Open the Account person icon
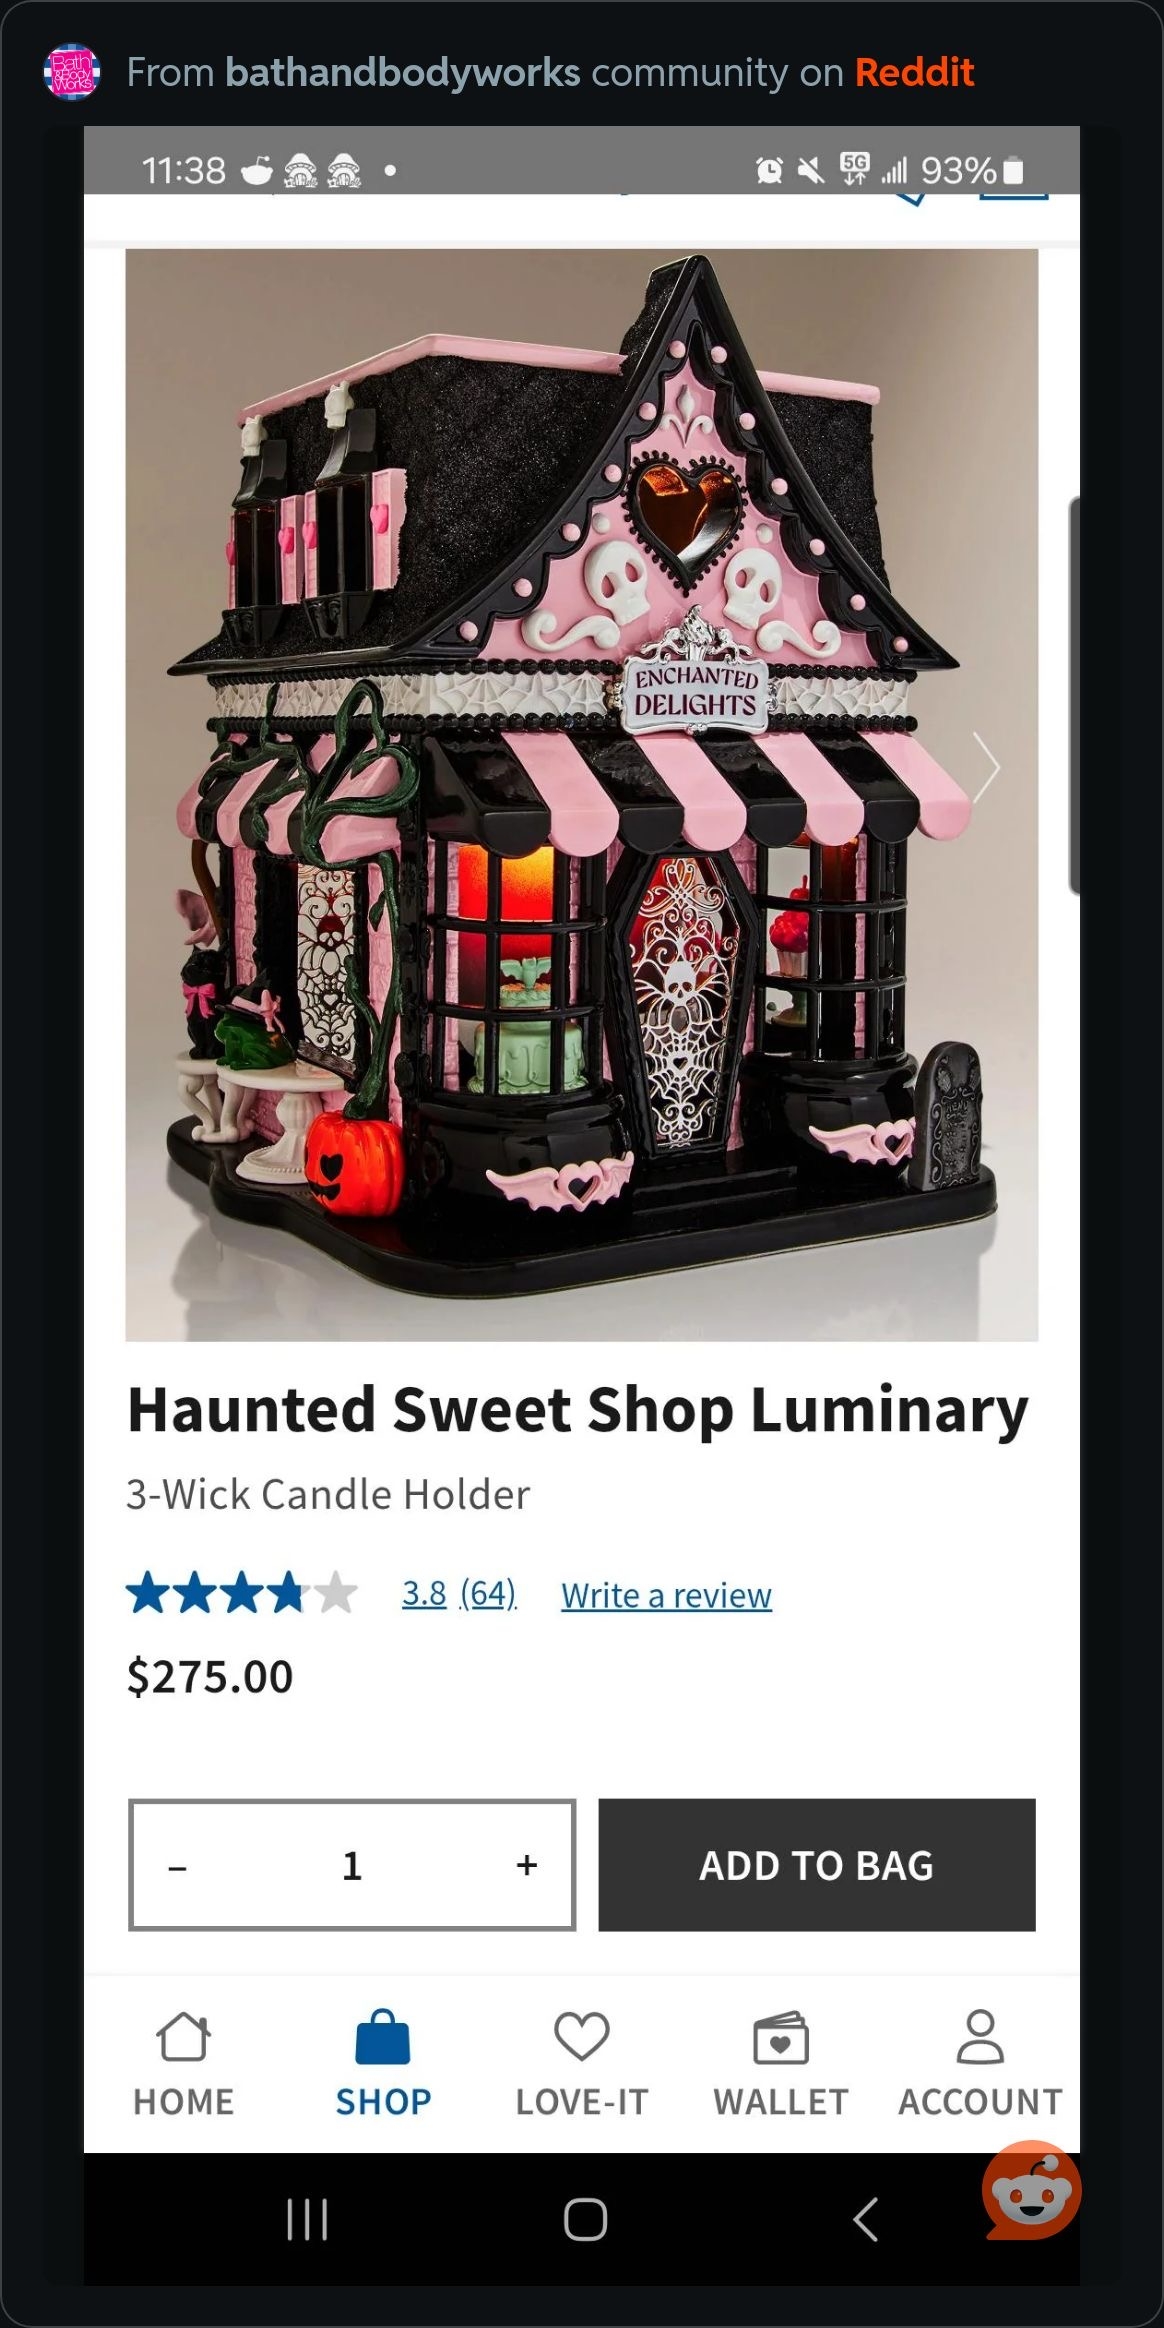 coord(980,2037)
